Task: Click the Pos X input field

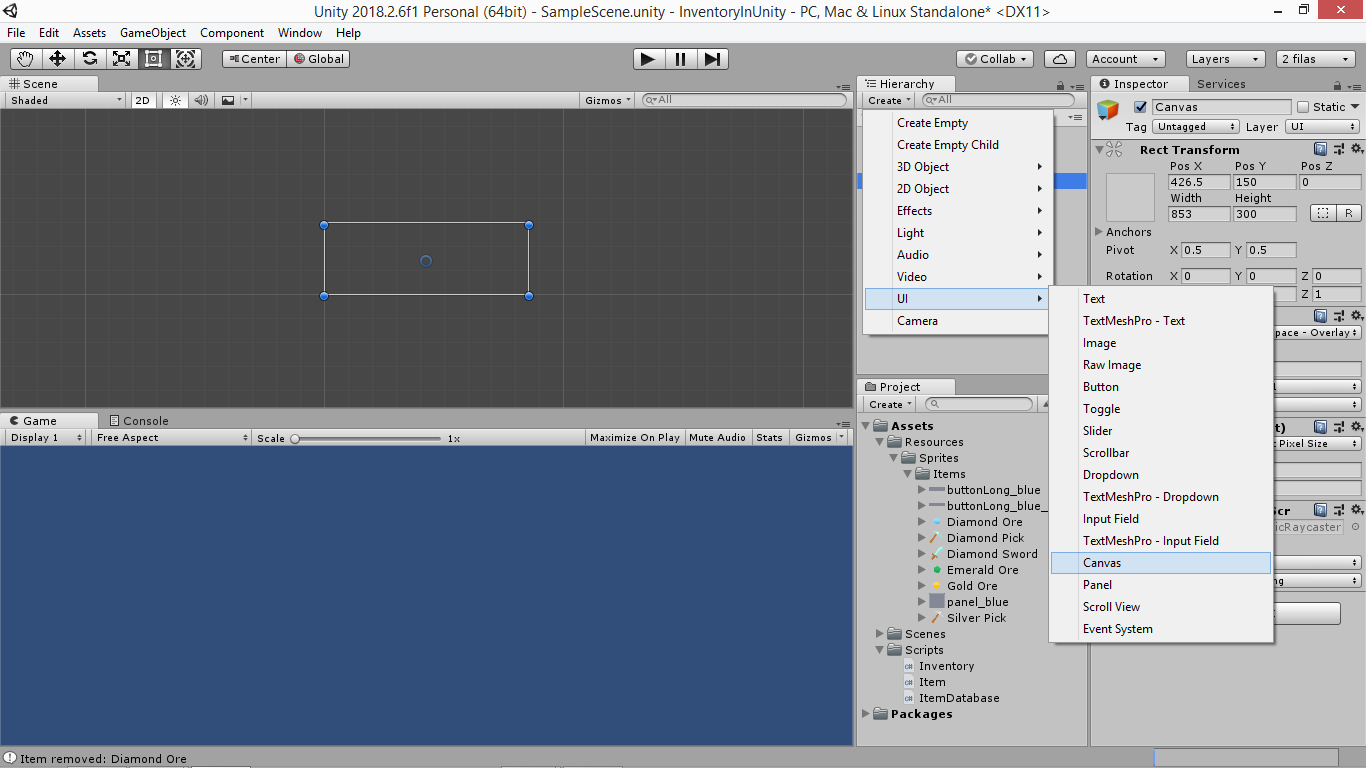Action: pos(1199,182)
